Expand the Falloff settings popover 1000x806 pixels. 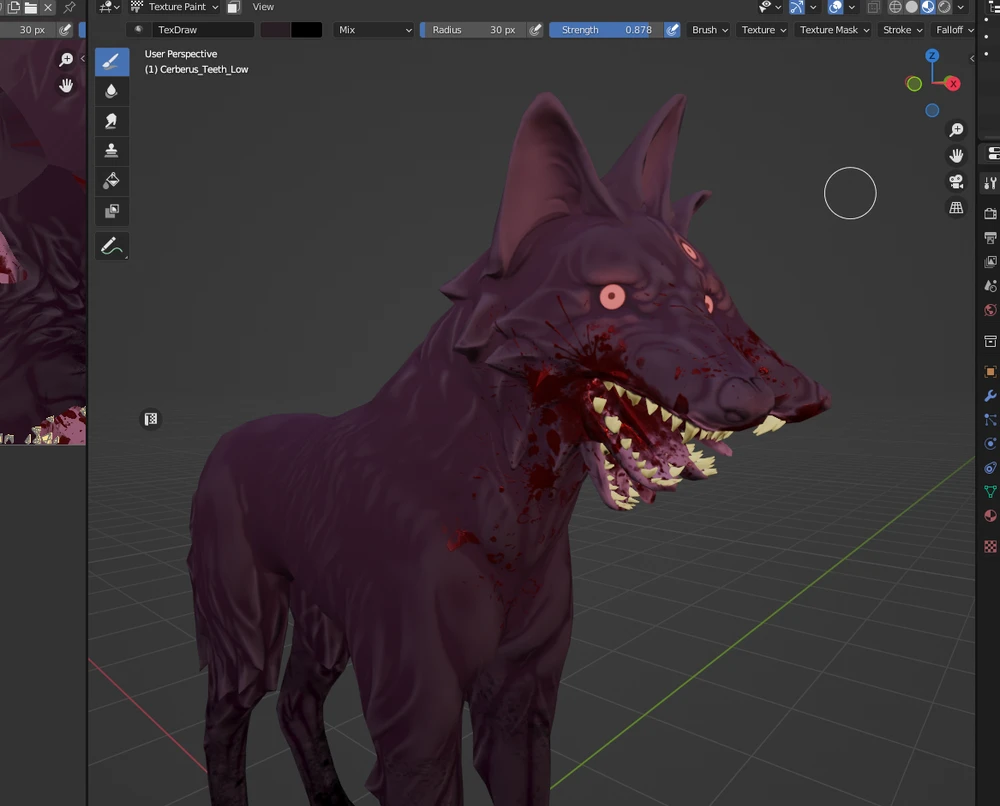click(954, 30)
